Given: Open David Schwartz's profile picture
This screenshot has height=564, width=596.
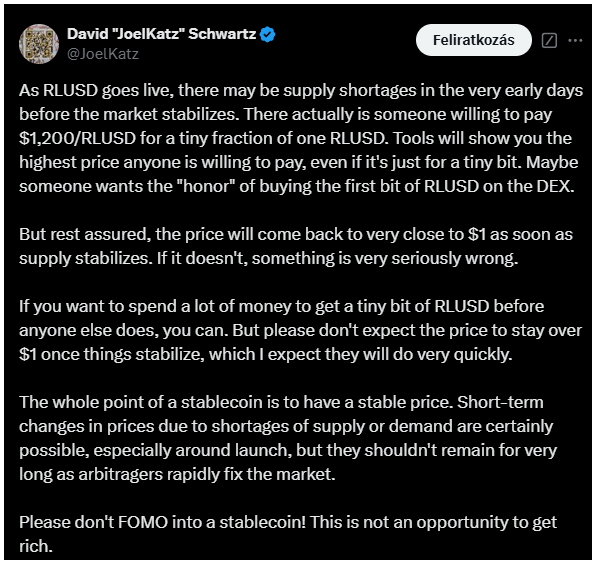Looking at the screenshot, I should tap(39, 44).
